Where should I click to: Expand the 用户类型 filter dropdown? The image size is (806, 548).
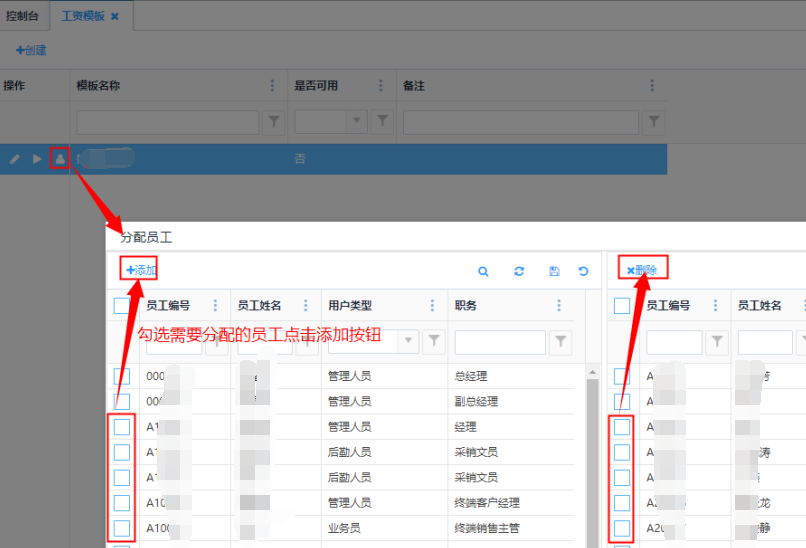[409, 342]
